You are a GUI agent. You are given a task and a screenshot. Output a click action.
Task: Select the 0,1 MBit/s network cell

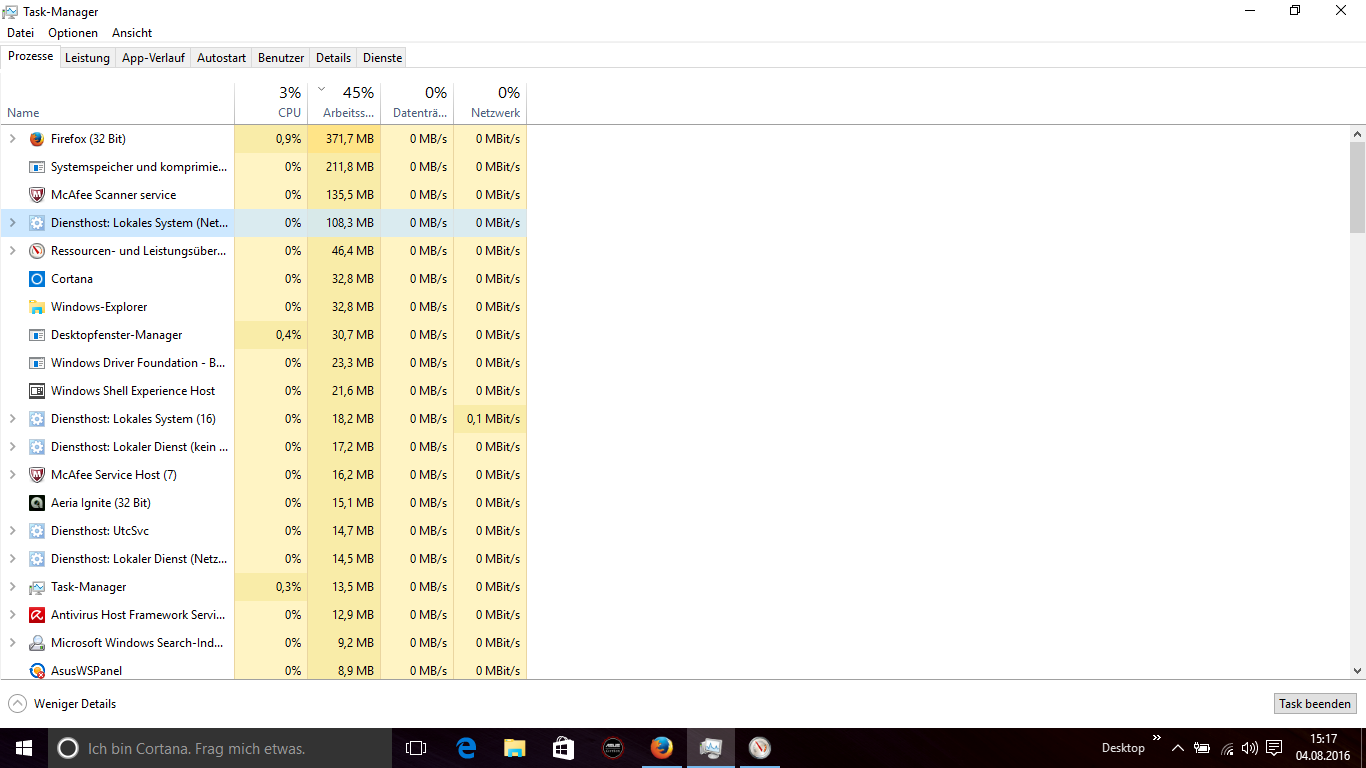490,419
